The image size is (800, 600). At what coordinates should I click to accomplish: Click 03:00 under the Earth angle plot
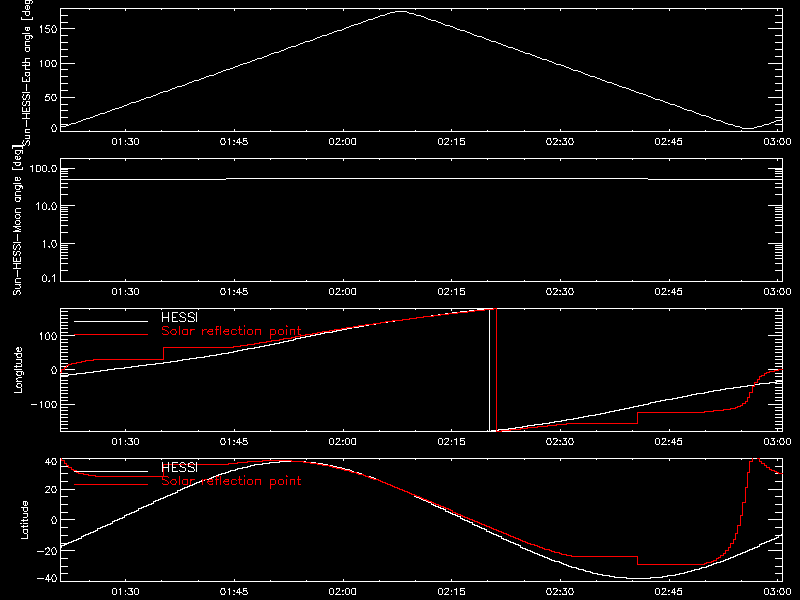tap(777, 142)
